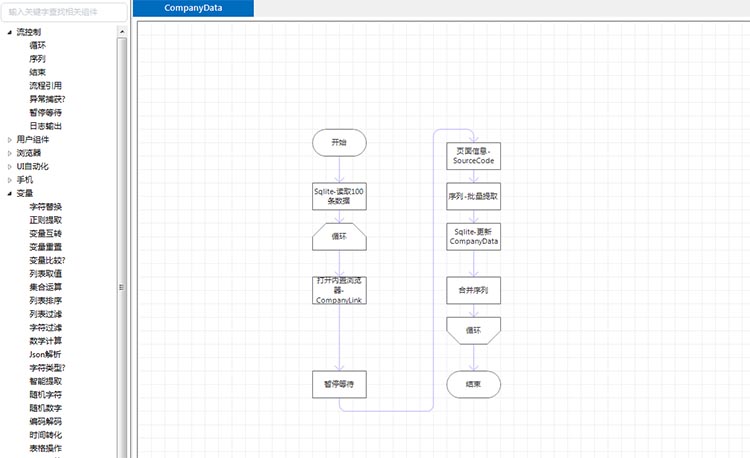The image size is (750, 458).
Task: Select 智能提取 in the tree
Action: pyautogui.click(x=45, y=381)
